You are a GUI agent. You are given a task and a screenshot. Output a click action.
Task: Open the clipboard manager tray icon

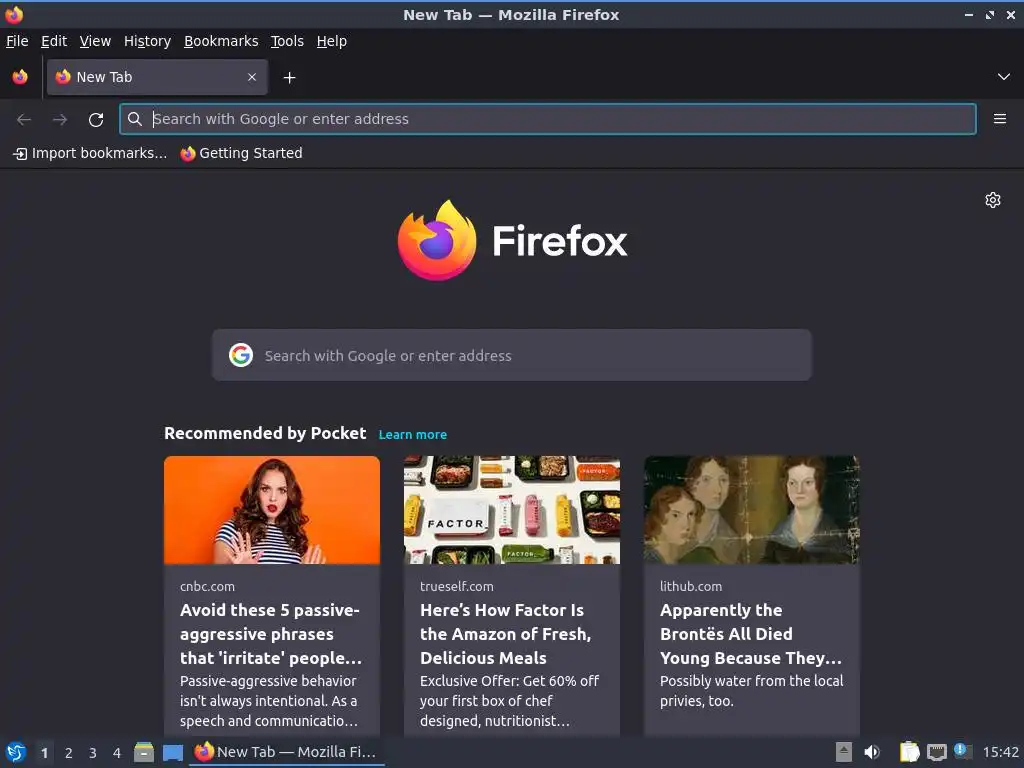[x=909, y=752]
